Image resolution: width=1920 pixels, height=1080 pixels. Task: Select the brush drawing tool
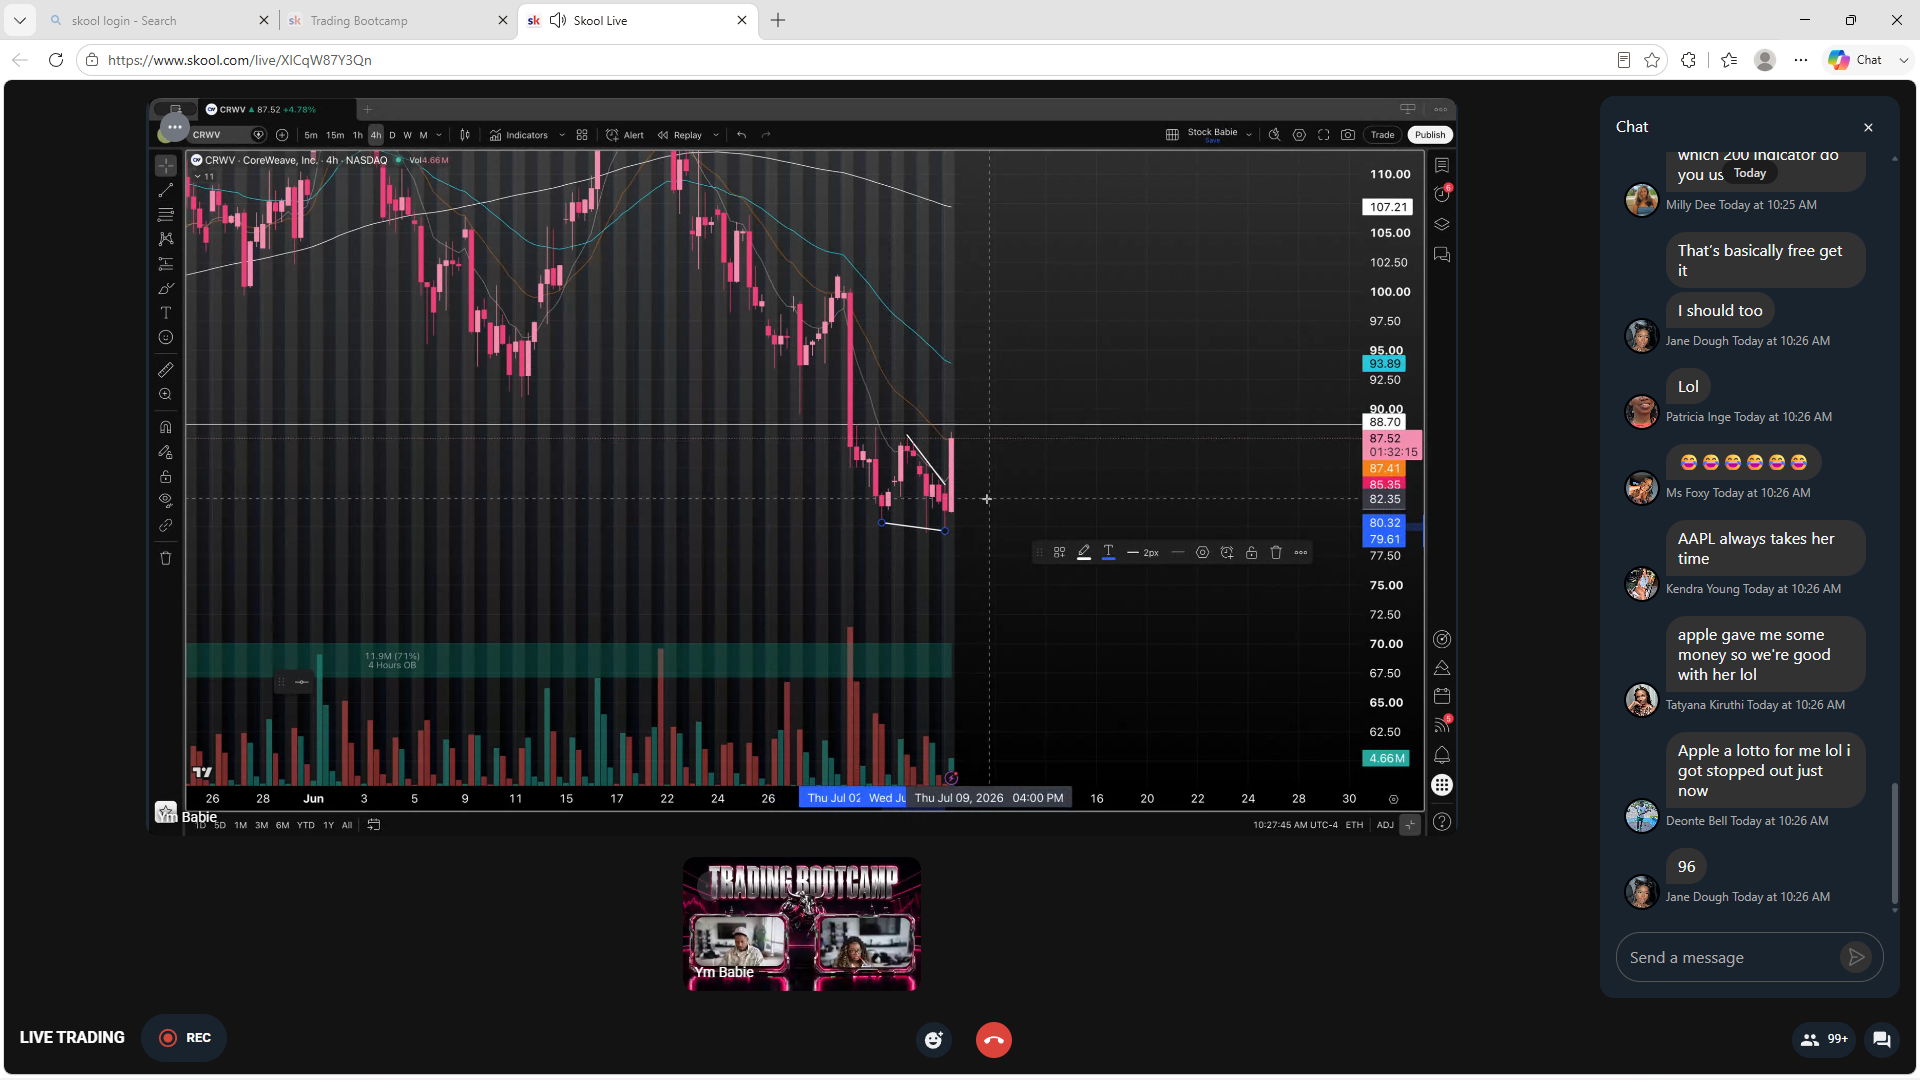pyautogui.click(x=166, y=289)
